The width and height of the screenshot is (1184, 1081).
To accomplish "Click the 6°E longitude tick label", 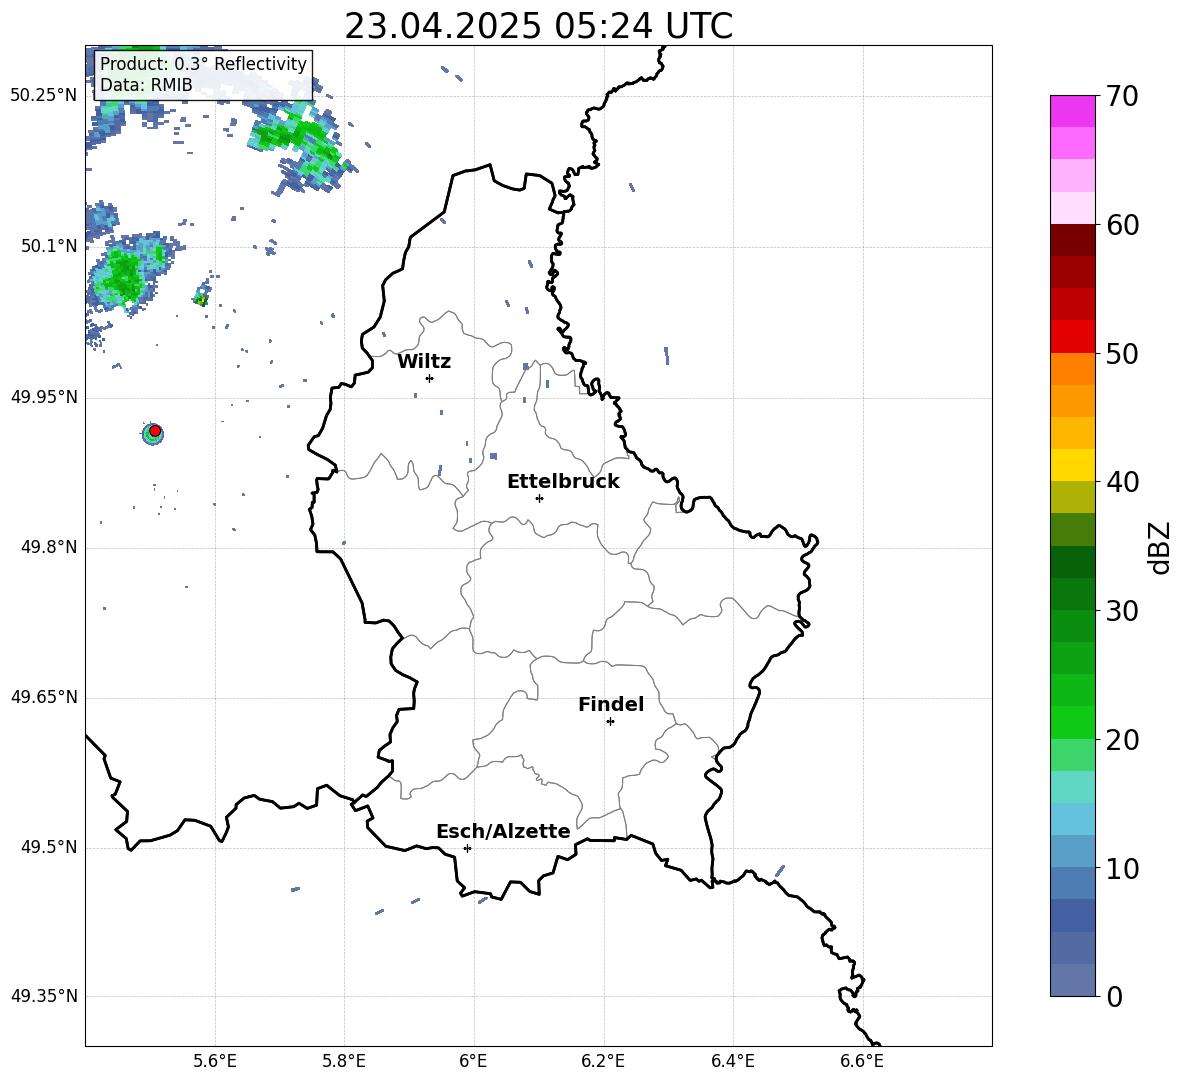I will pyautogui.click(x=473, y=1061).
